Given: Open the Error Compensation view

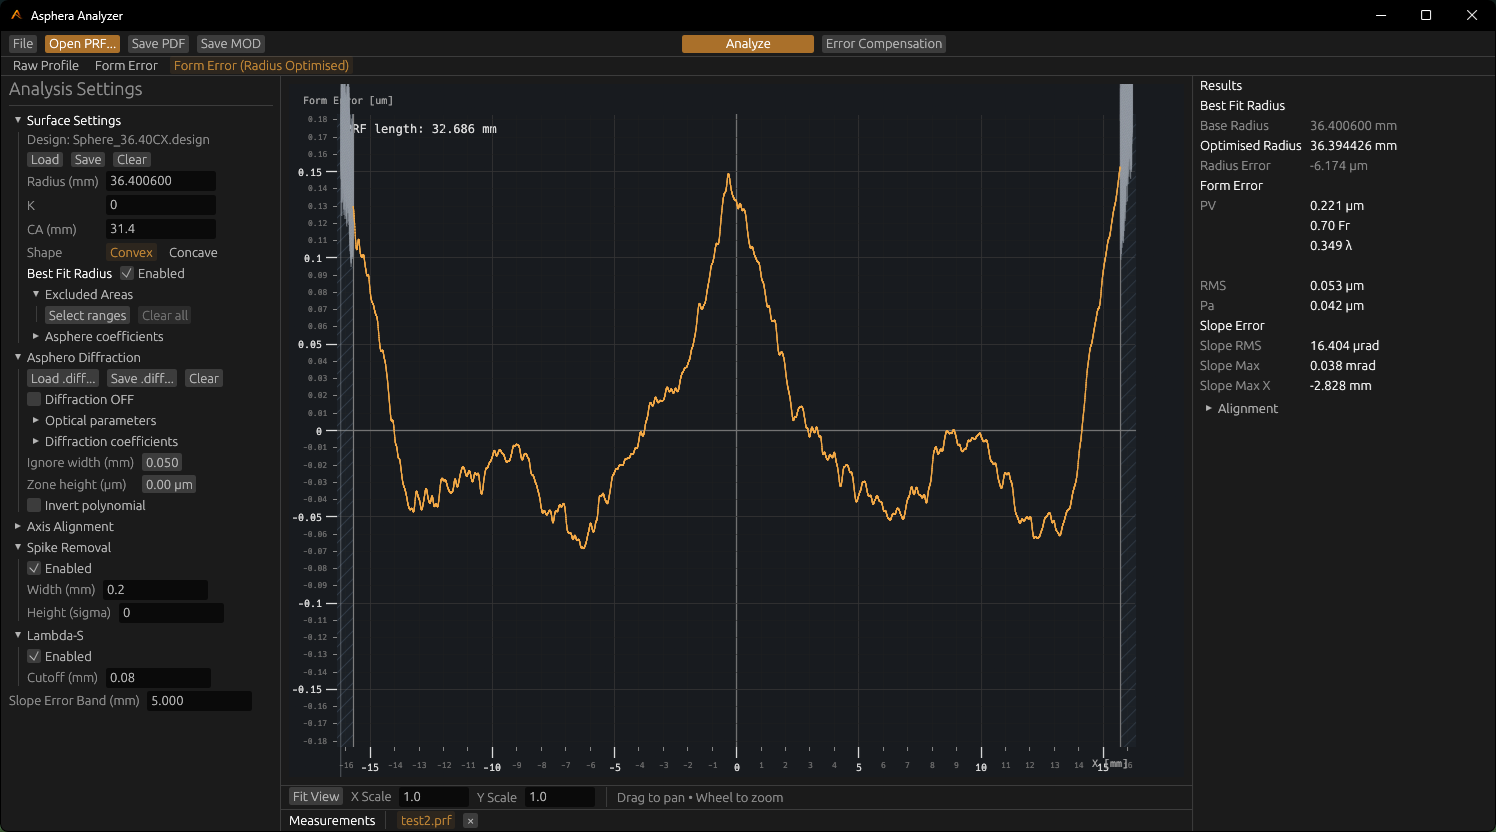Looking at the screenshot, I should 884,43.
